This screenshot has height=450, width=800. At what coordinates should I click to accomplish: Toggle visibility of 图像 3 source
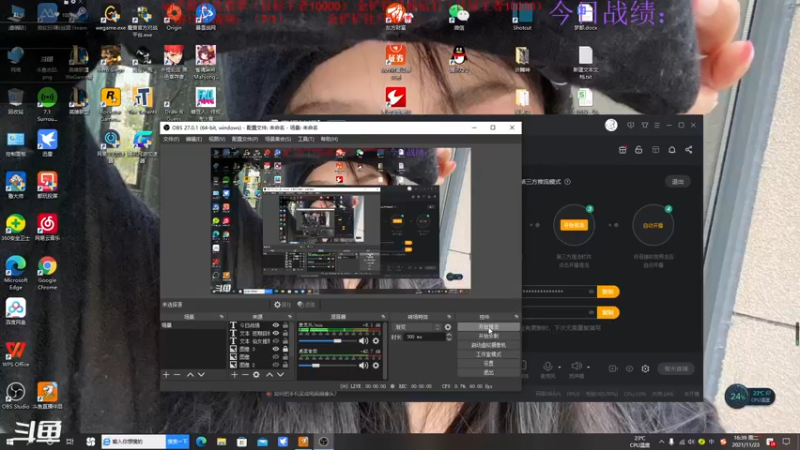point(276,349)
